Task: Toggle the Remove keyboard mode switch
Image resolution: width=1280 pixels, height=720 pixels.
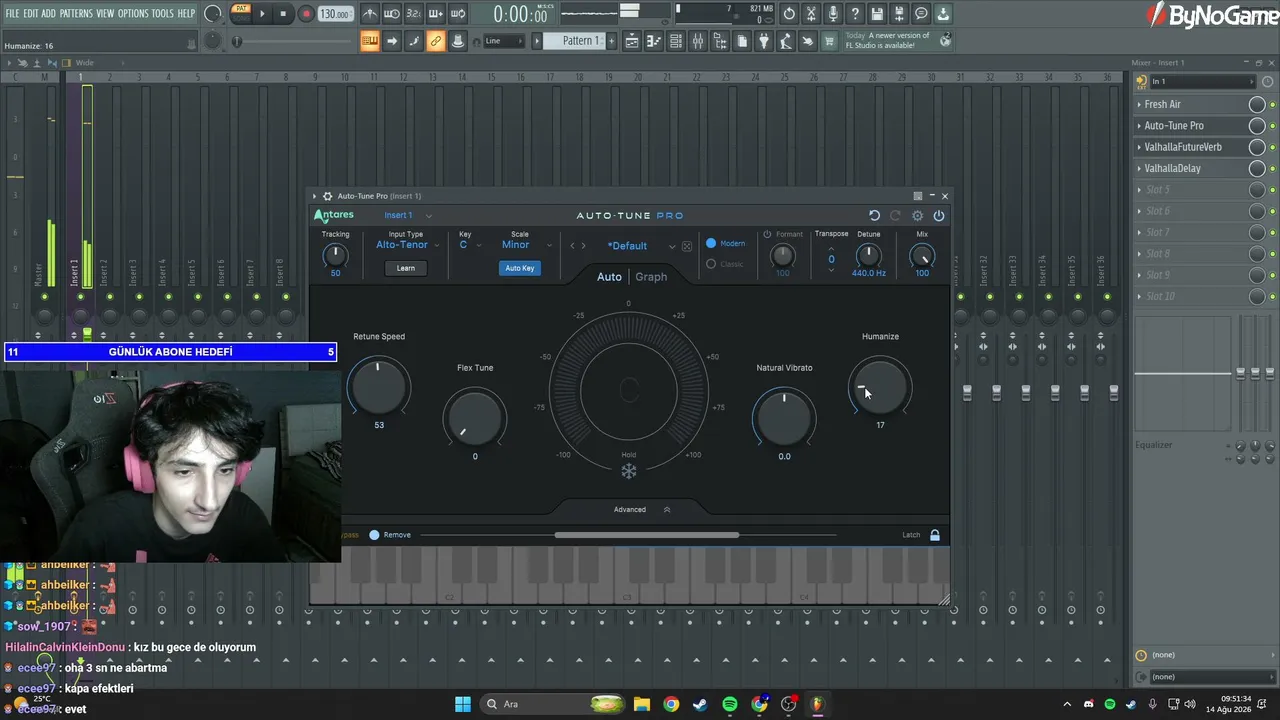Action: point(374,535)
